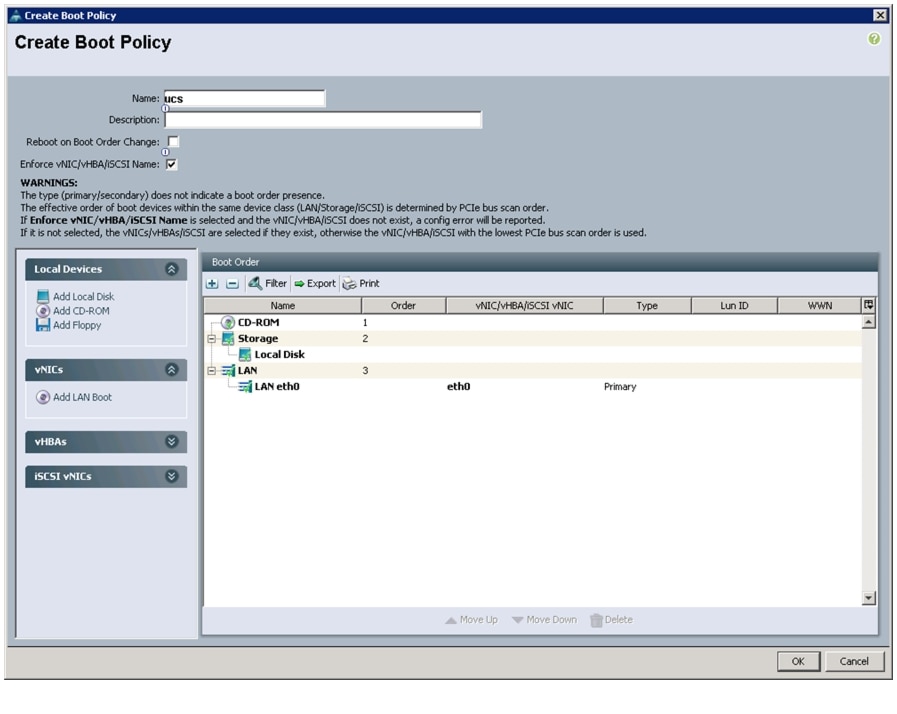Click the scrollbar down arrow in Boot Order
Screen dimensions: 897x714
(x=868, y=598)
